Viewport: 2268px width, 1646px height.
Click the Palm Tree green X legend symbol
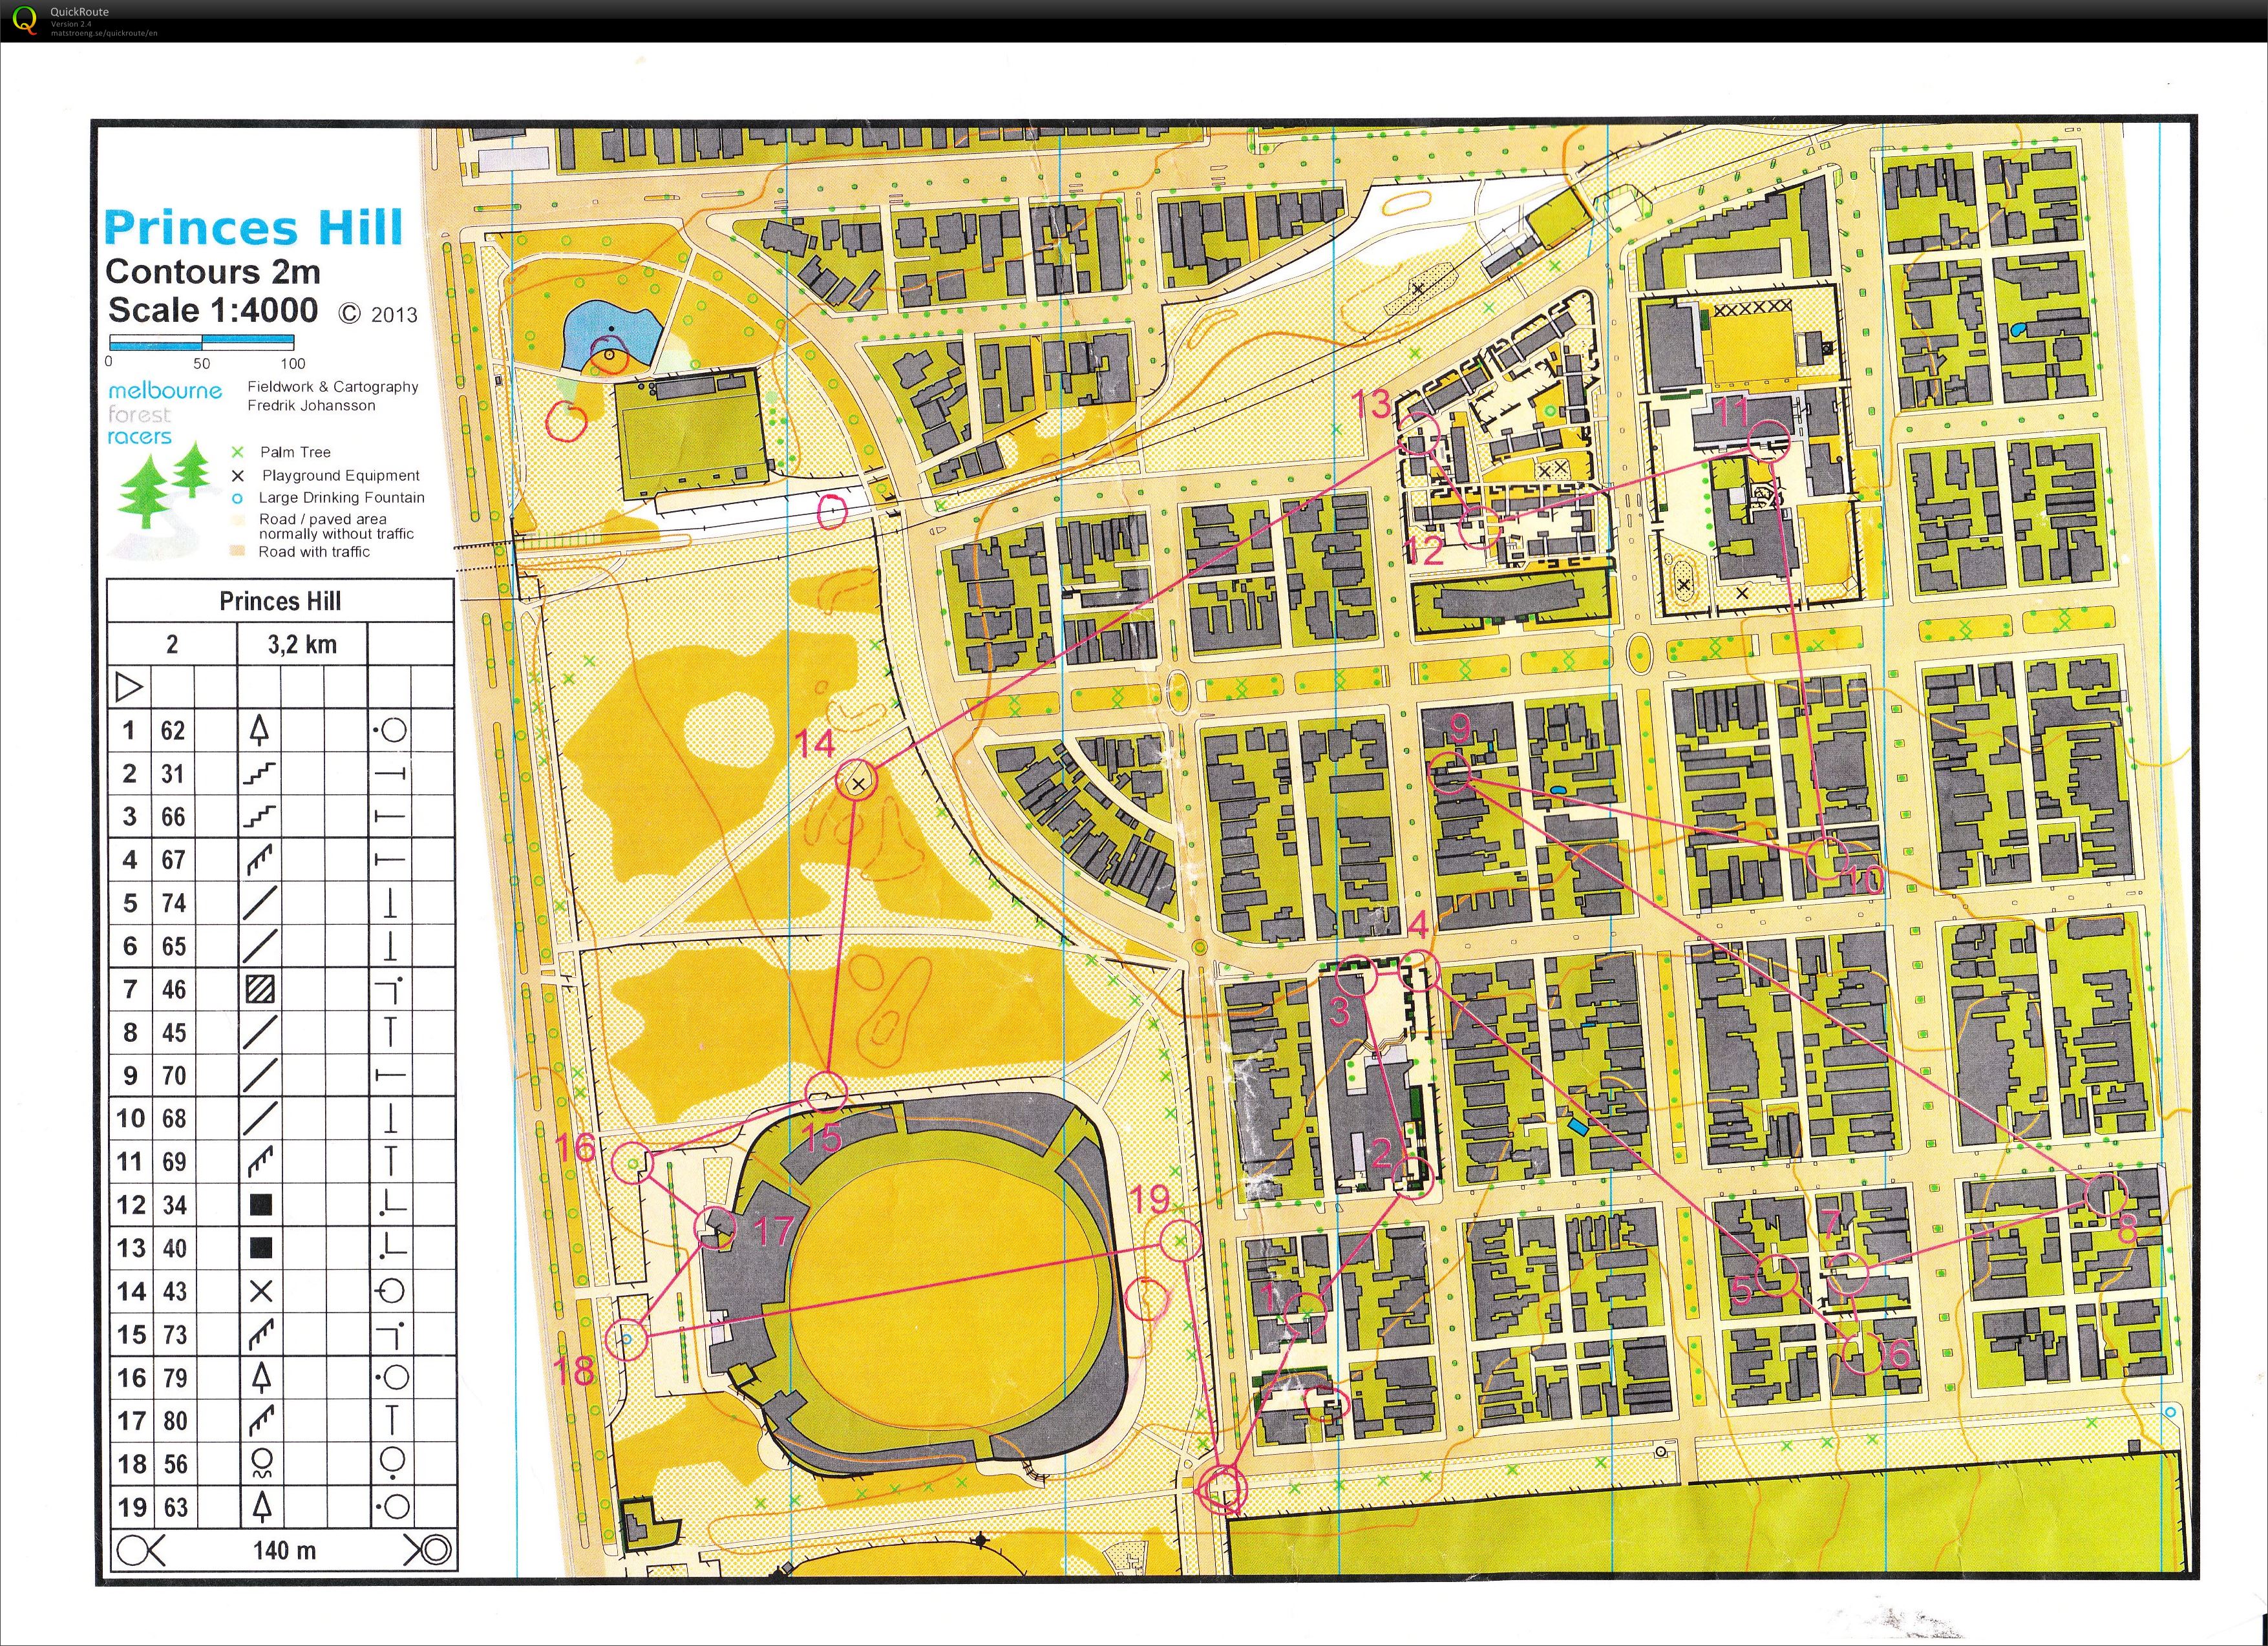click(238, 452)
